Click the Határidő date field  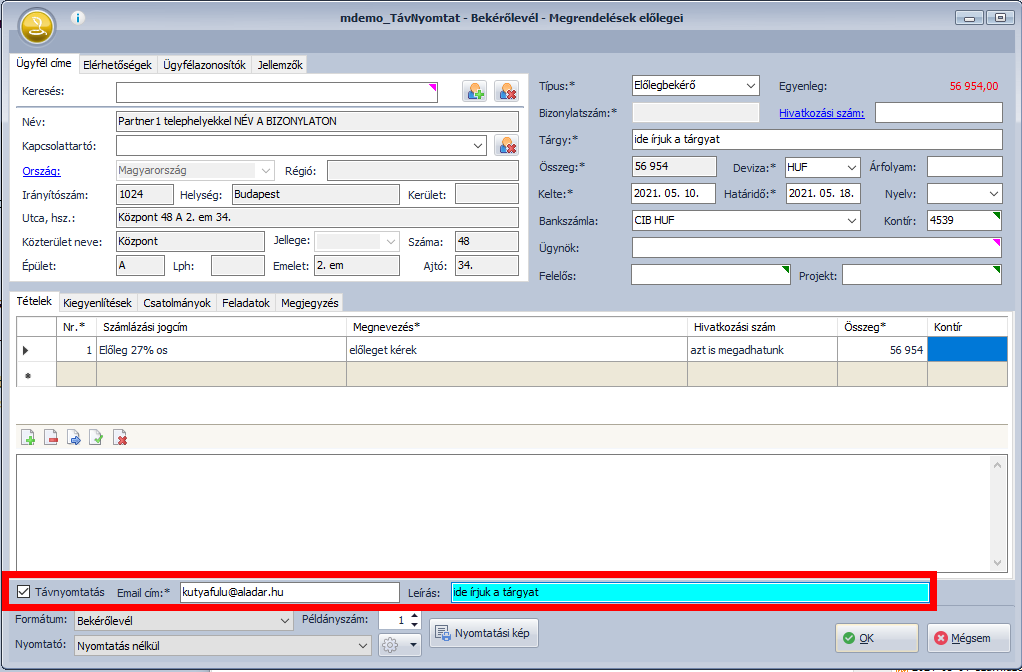[x=823, y=194]
